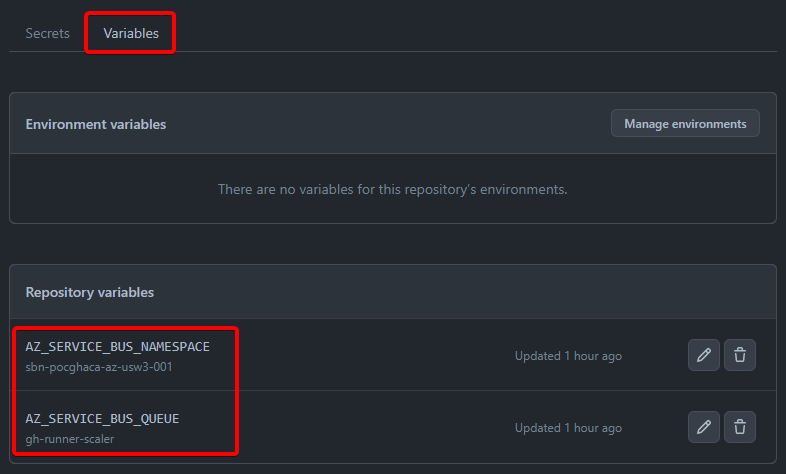Click the Repository variables heading
786x474 pixels.
[x=90, y=293]
